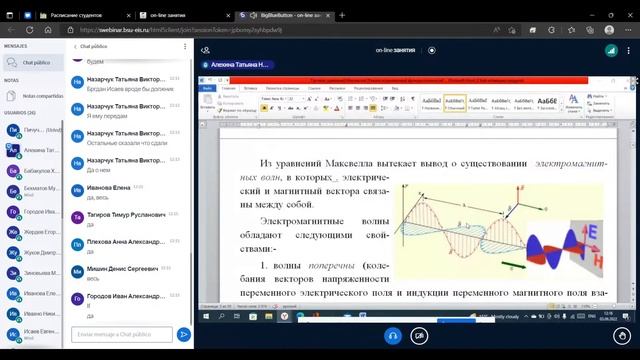Viewport: 640px width, 360px height.
Task: Open the chat options three-dot menu
Action: pos(185,47)
